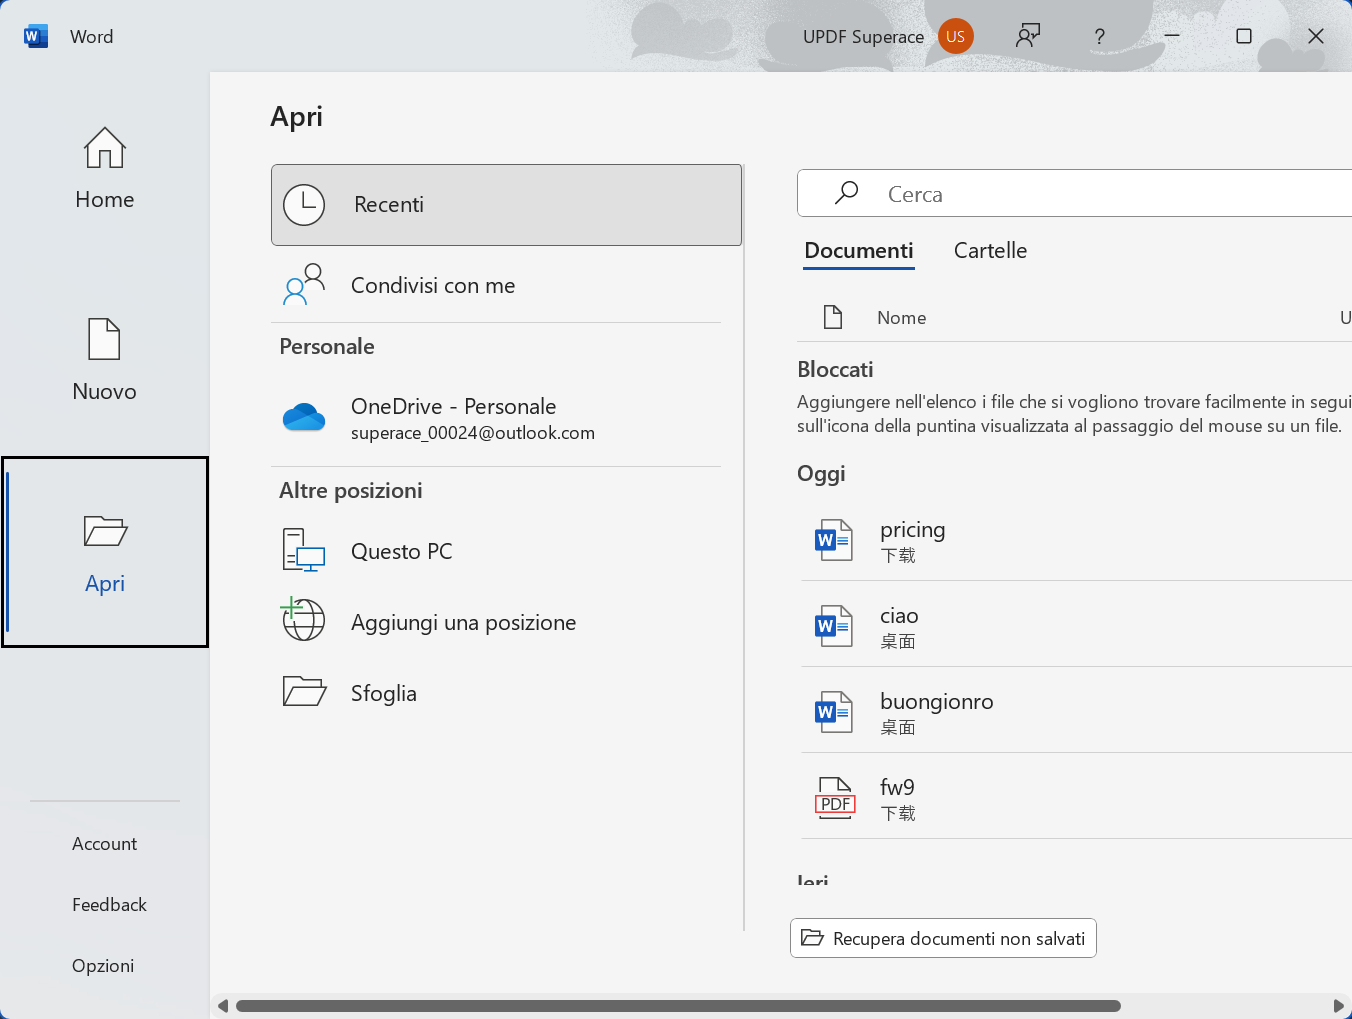Click the Apri folder icon in sidebar

click(x=104, y=532)
